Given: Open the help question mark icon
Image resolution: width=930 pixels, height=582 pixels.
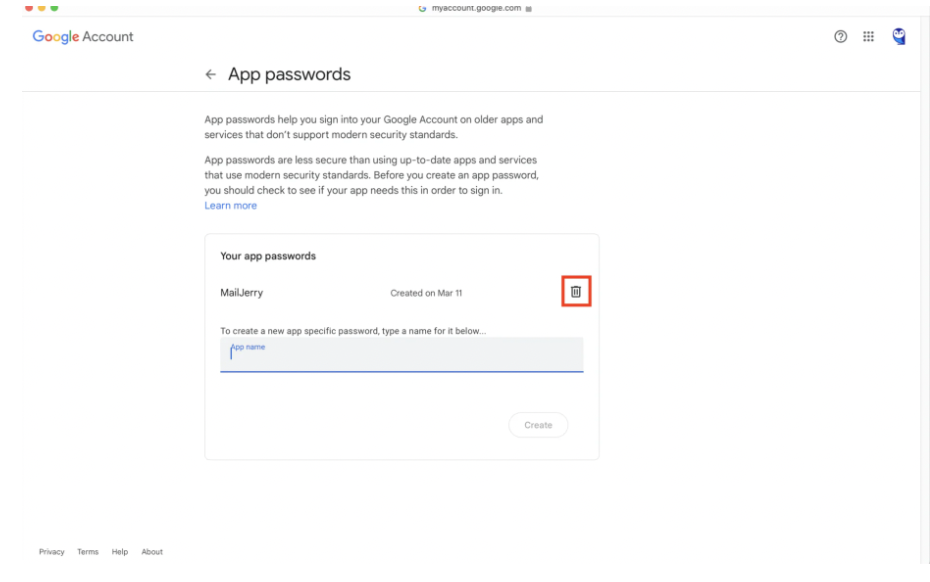Looking at the screenshot, I should click(x=840, y=37).
